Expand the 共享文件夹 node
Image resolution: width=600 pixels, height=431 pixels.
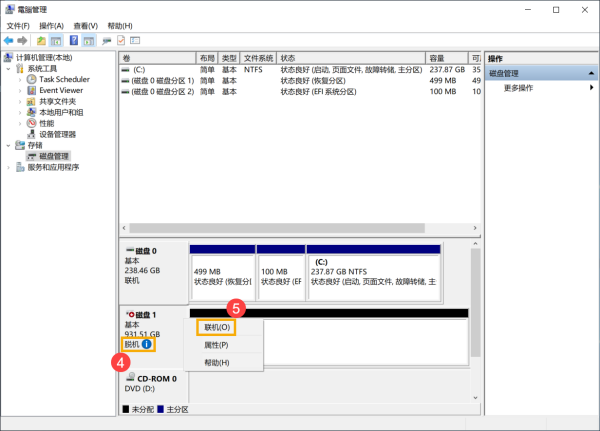(x=21, y=101)
